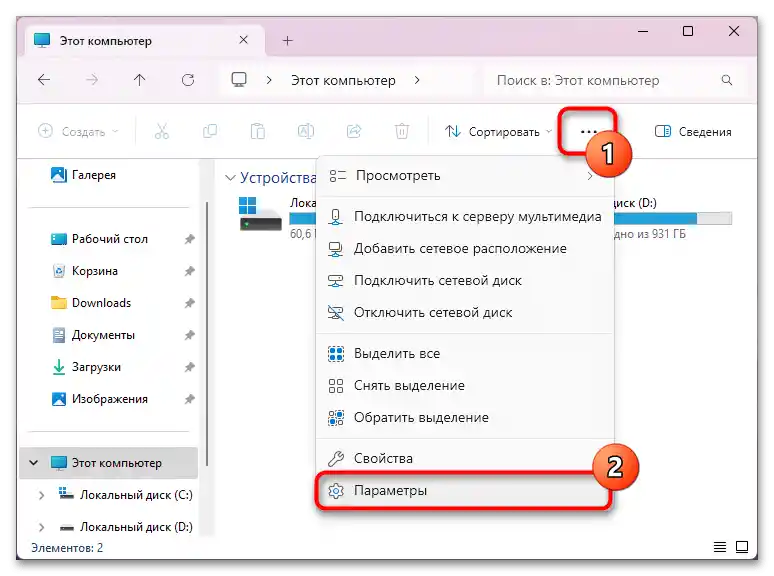The width and height of the screenshot is (774, 576).
Task: Click the Элементов: 2 status text
Action: tap(67, 548)
